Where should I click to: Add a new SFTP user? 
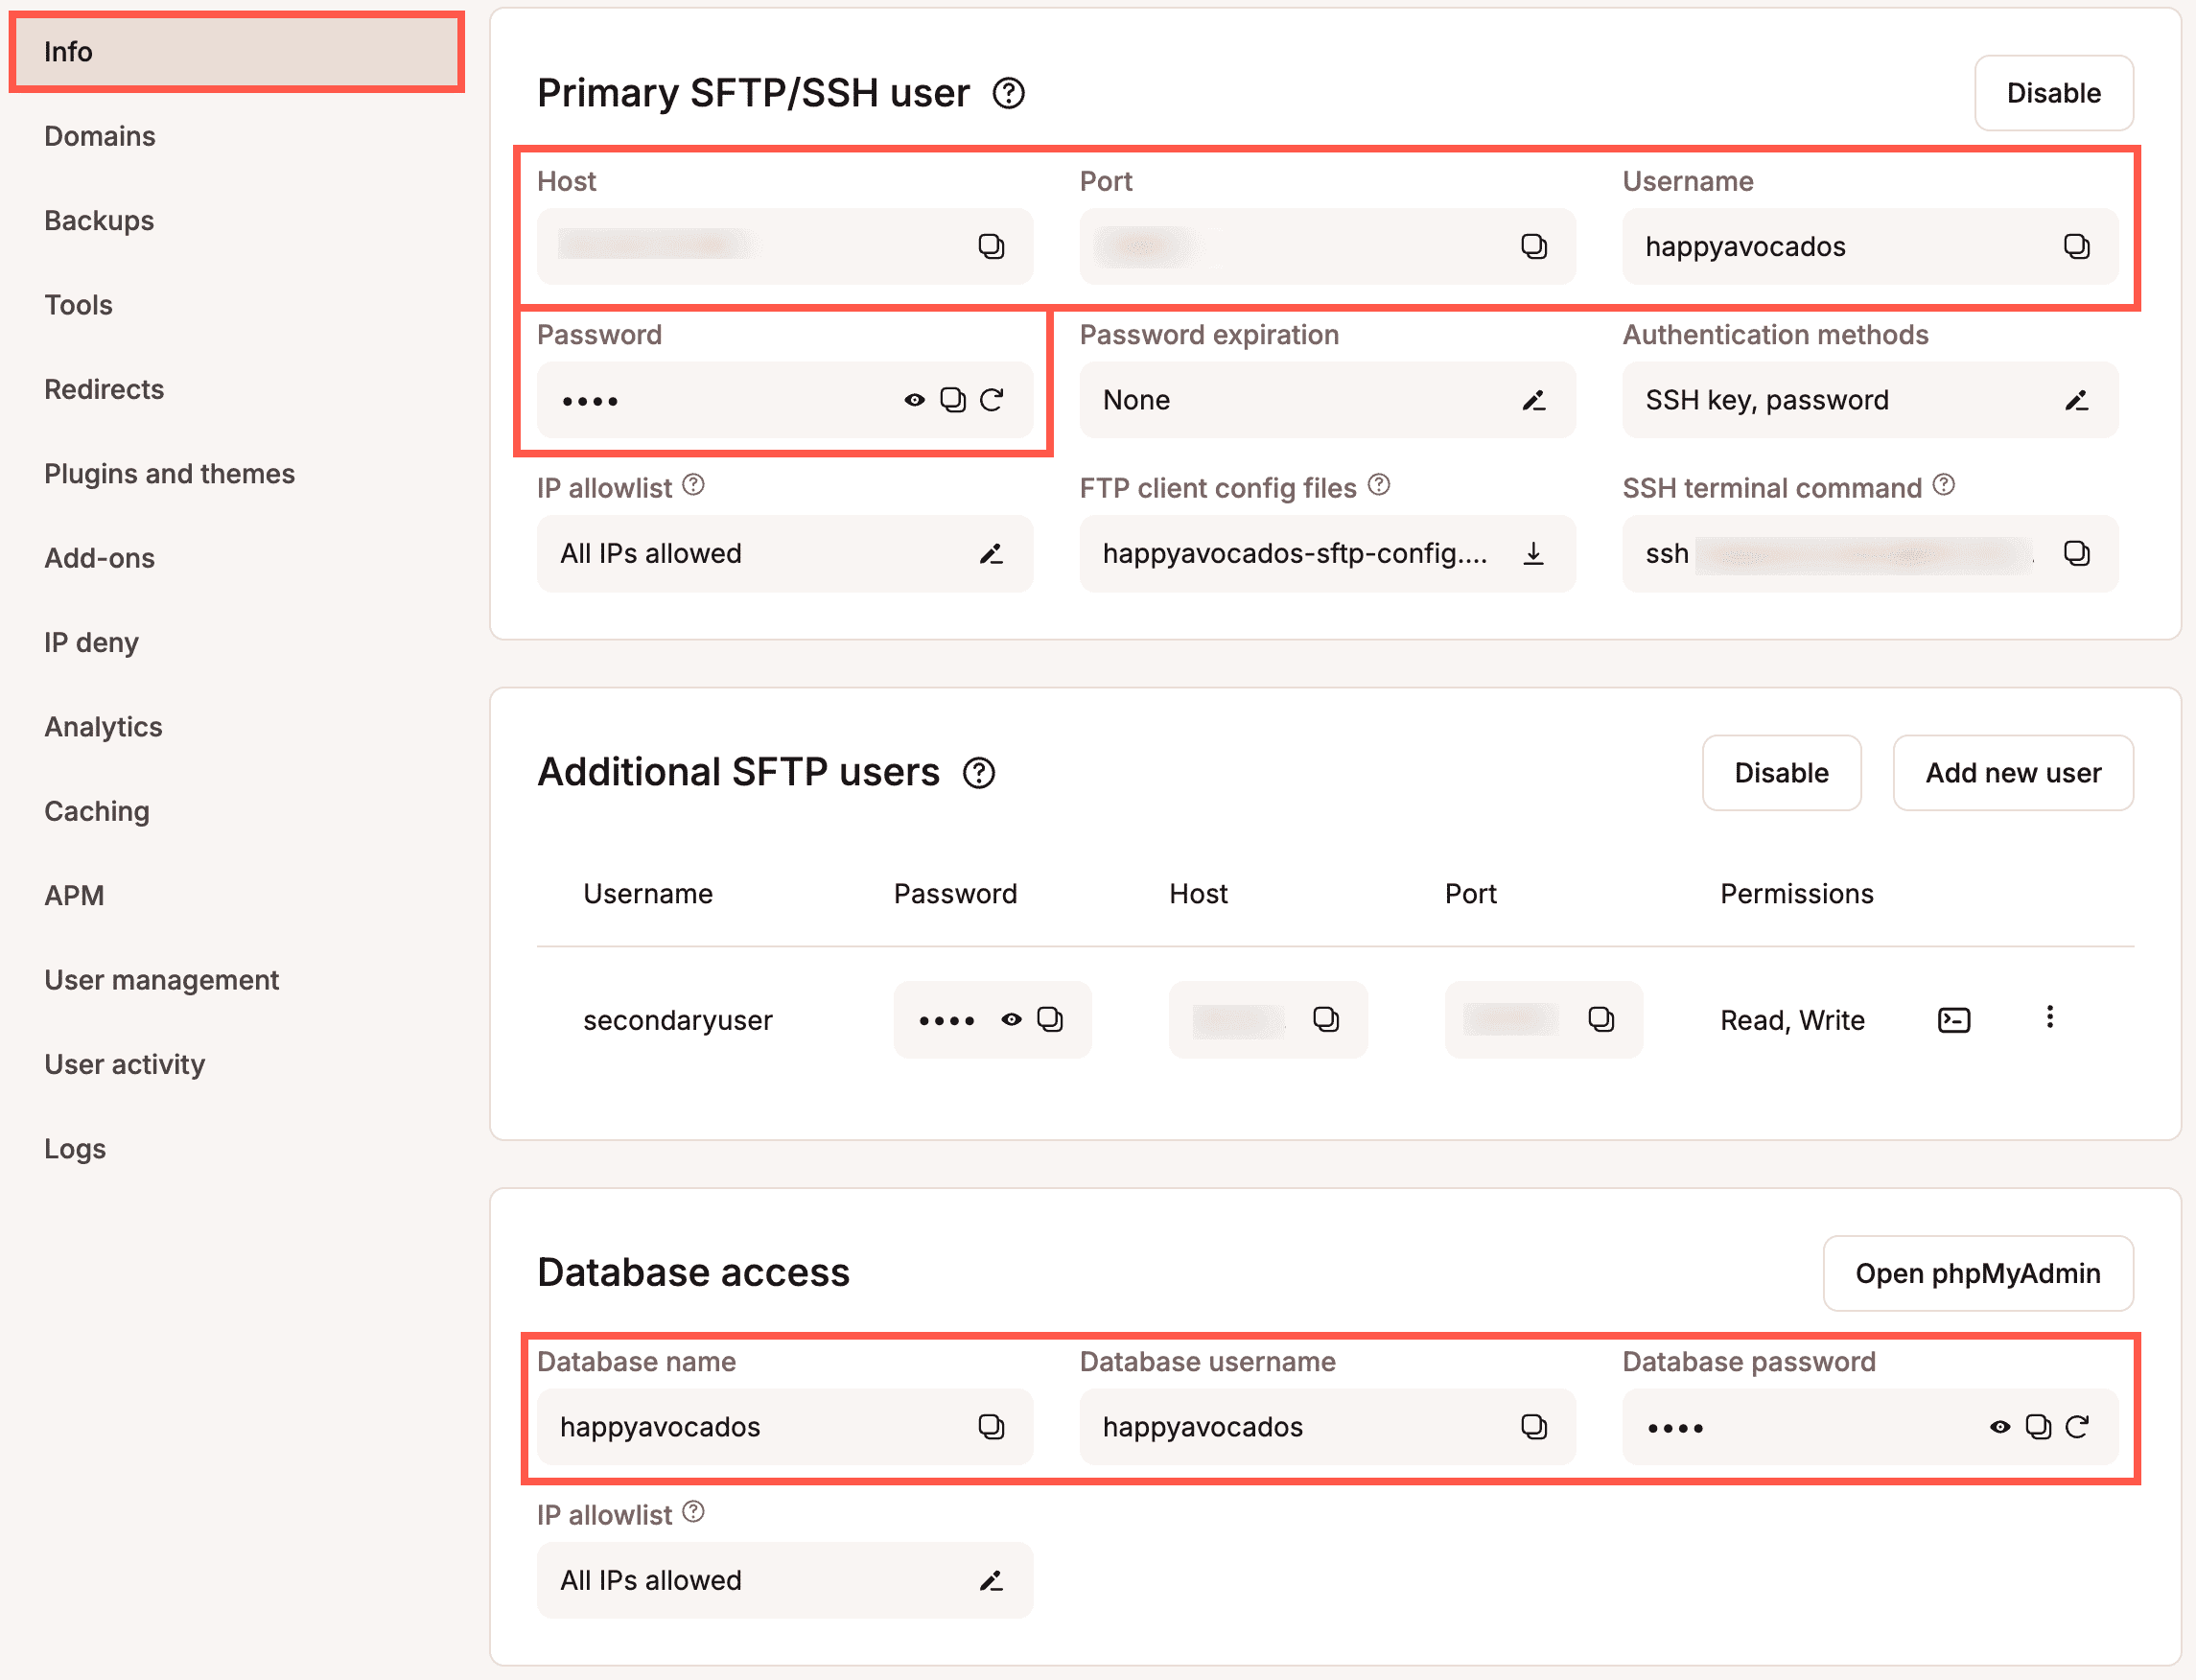click(2012, 772)
